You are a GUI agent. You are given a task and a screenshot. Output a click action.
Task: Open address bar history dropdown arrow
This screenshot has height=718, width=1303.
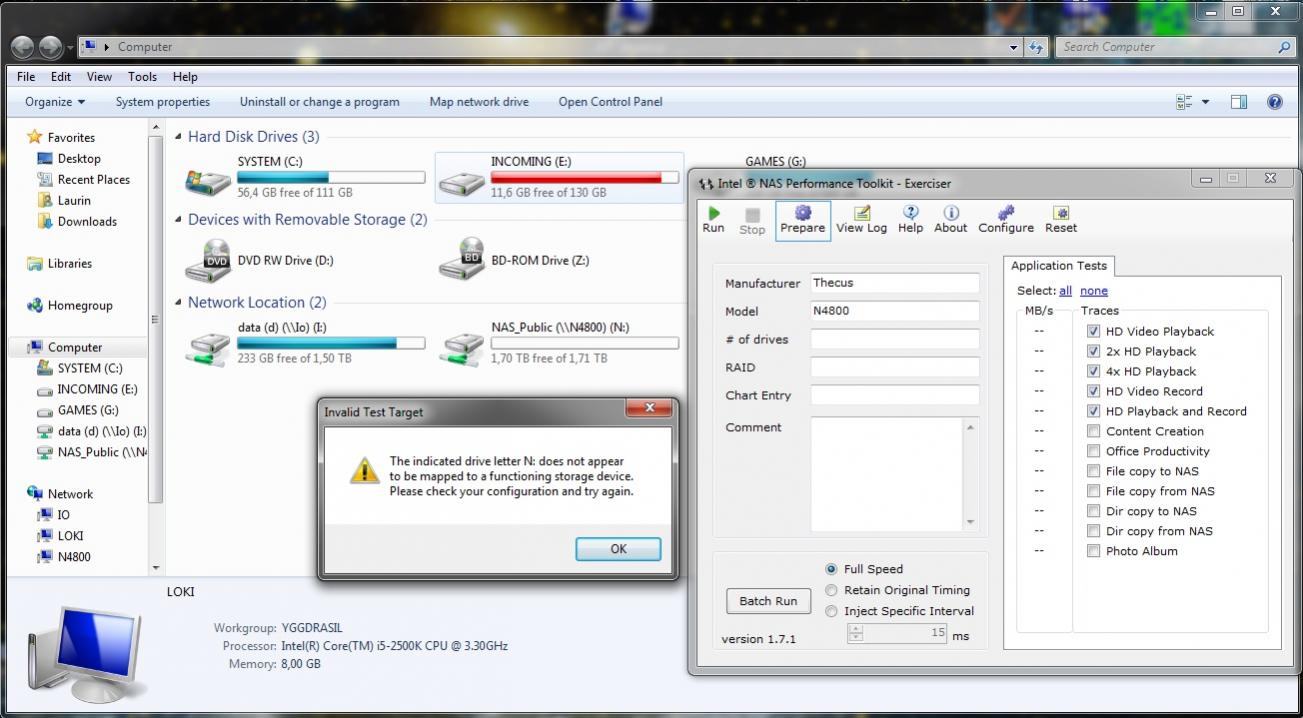[1014, 47]
